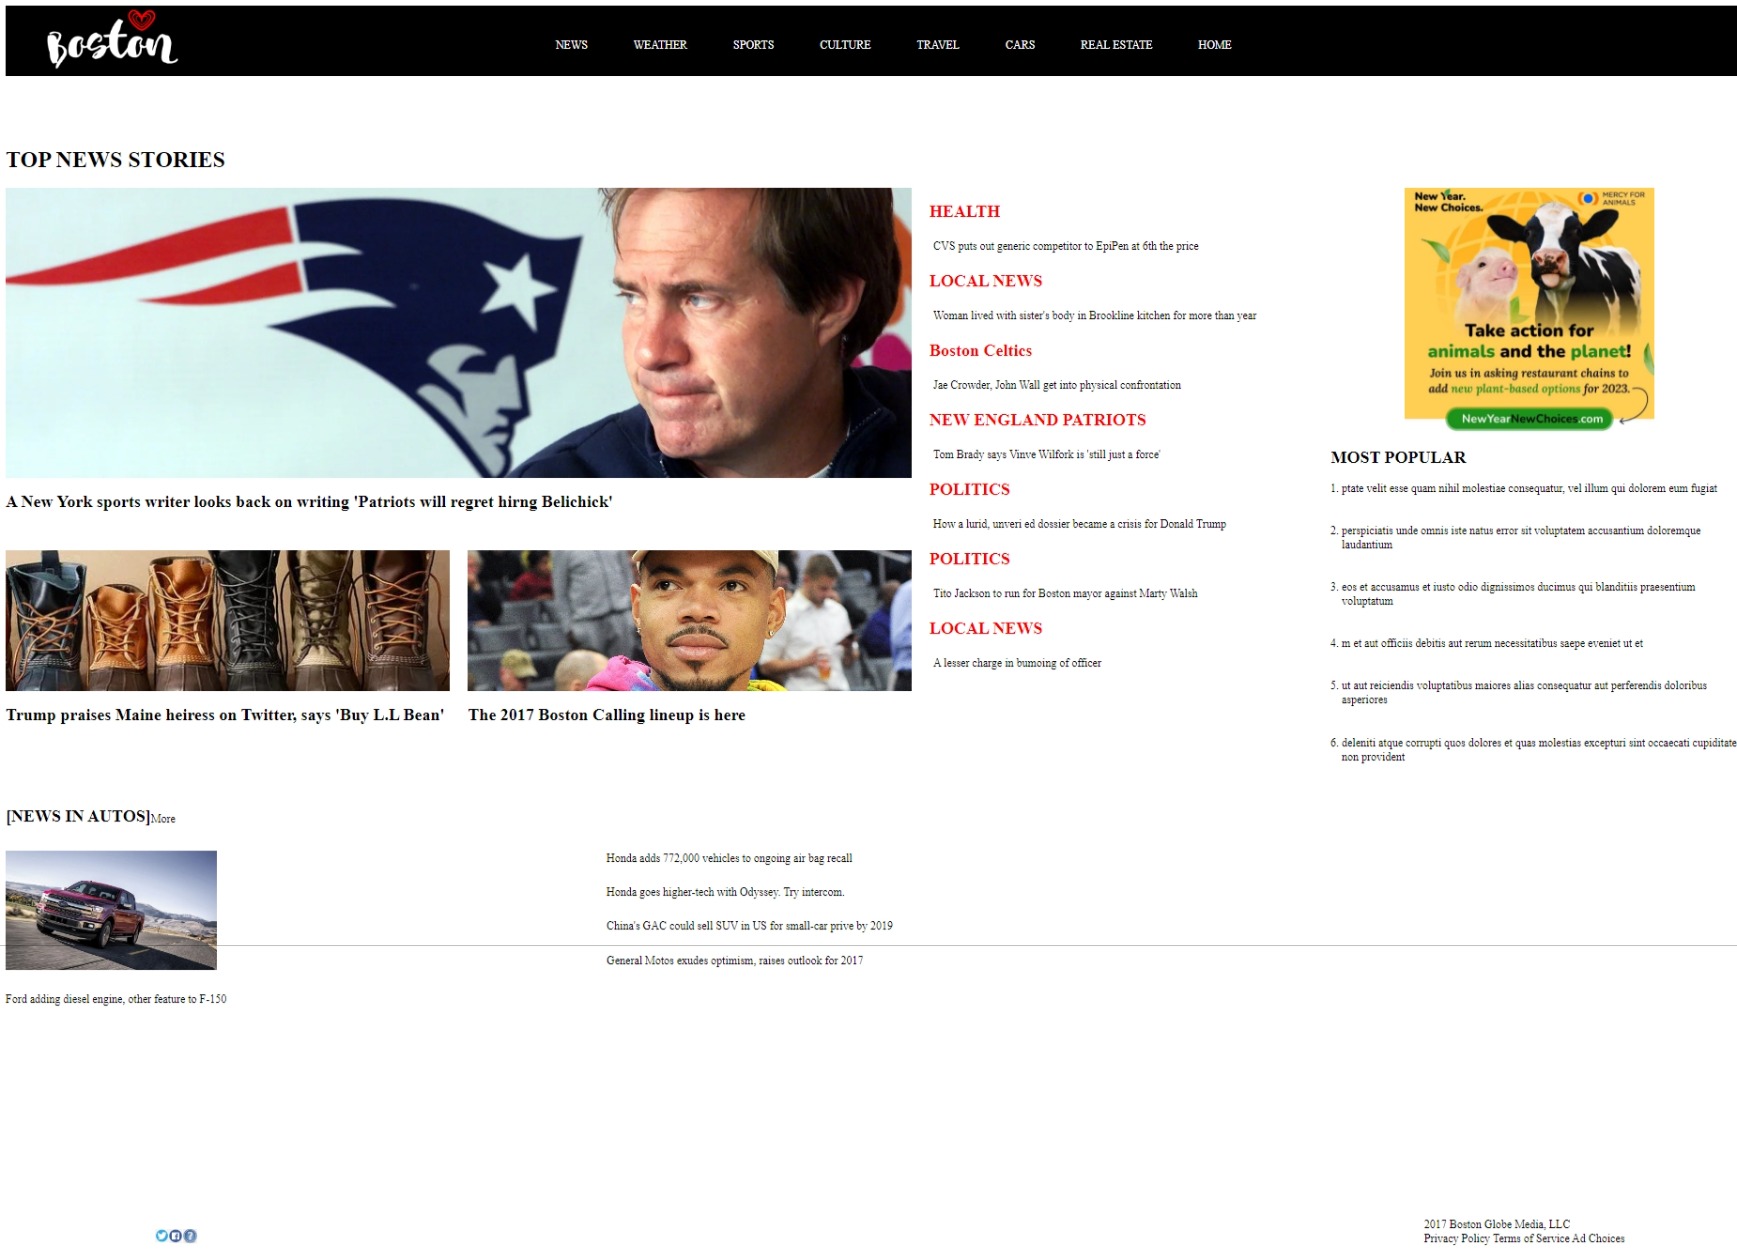The image size is (1737, 1259).
Task: Click the [NEWS IN AUTOS] heading
Action: (78, 817)
